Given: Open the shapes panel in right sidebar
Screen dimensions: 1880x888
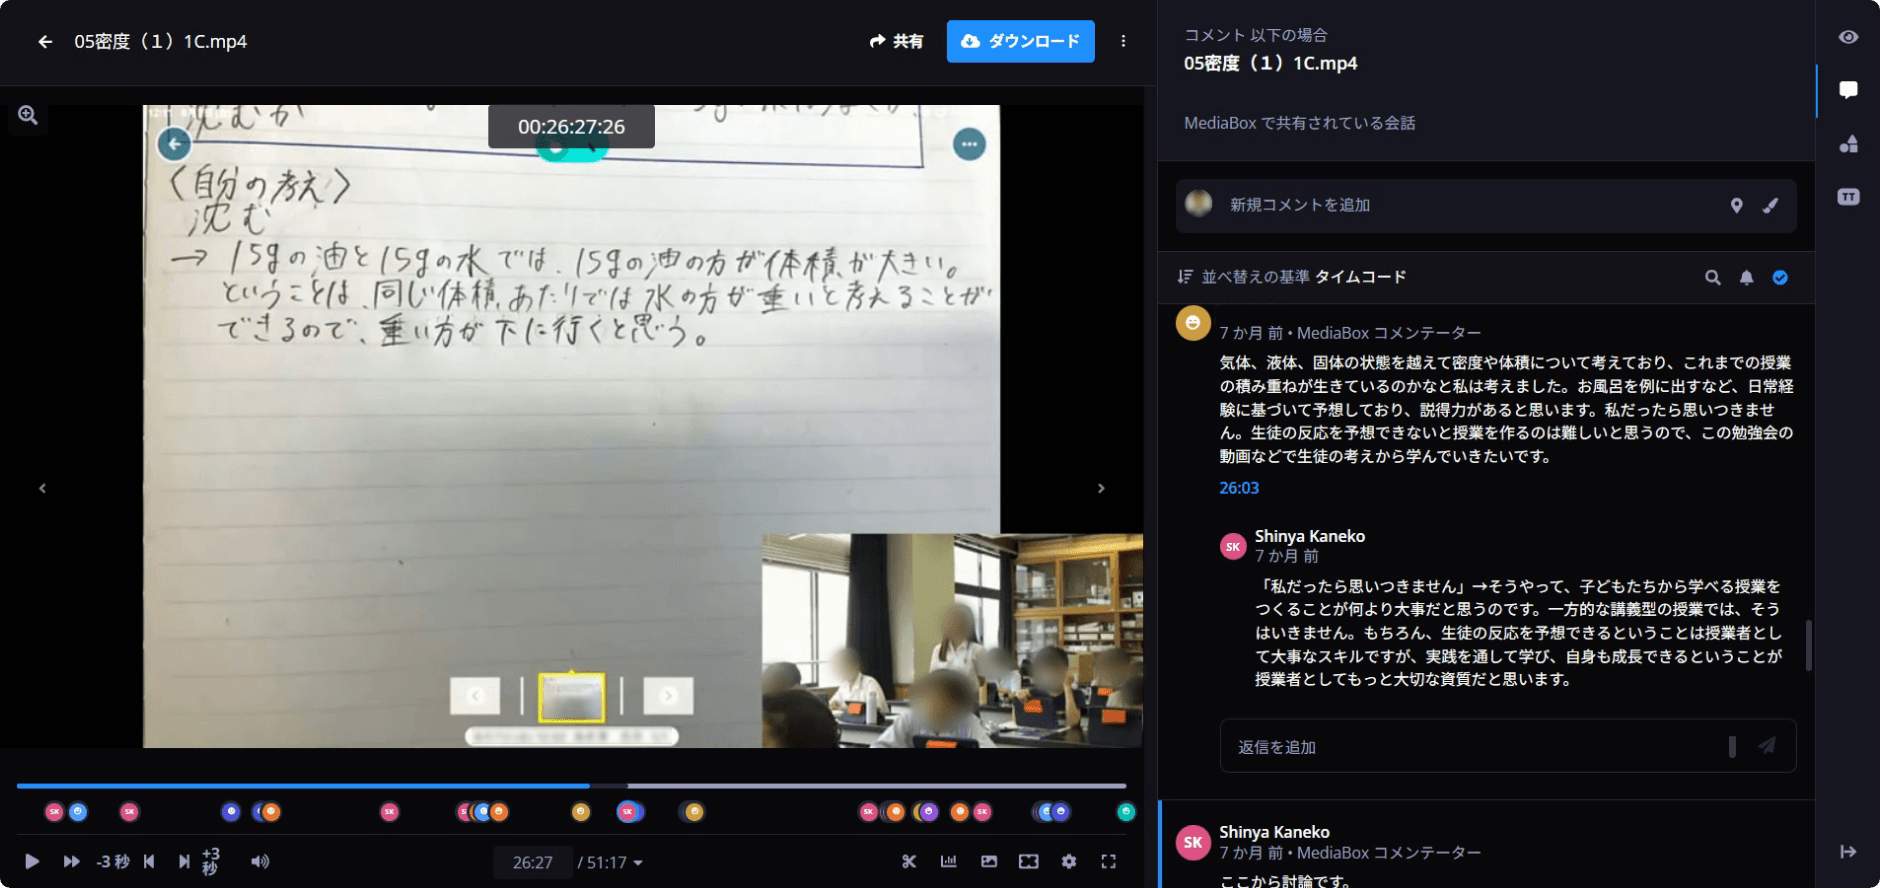Looking at the screenshot, I should coord(1848,144).
